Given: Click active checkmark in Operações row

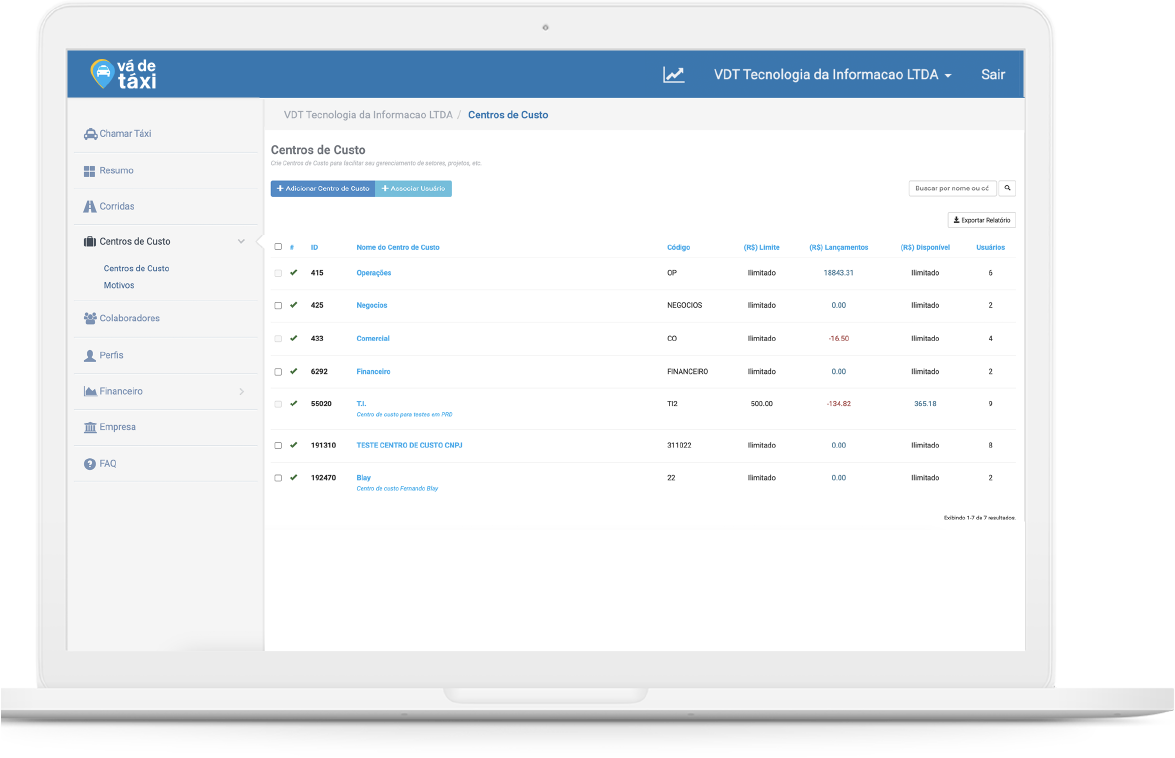Looking at the screenshot, I should tap(294, 273).
